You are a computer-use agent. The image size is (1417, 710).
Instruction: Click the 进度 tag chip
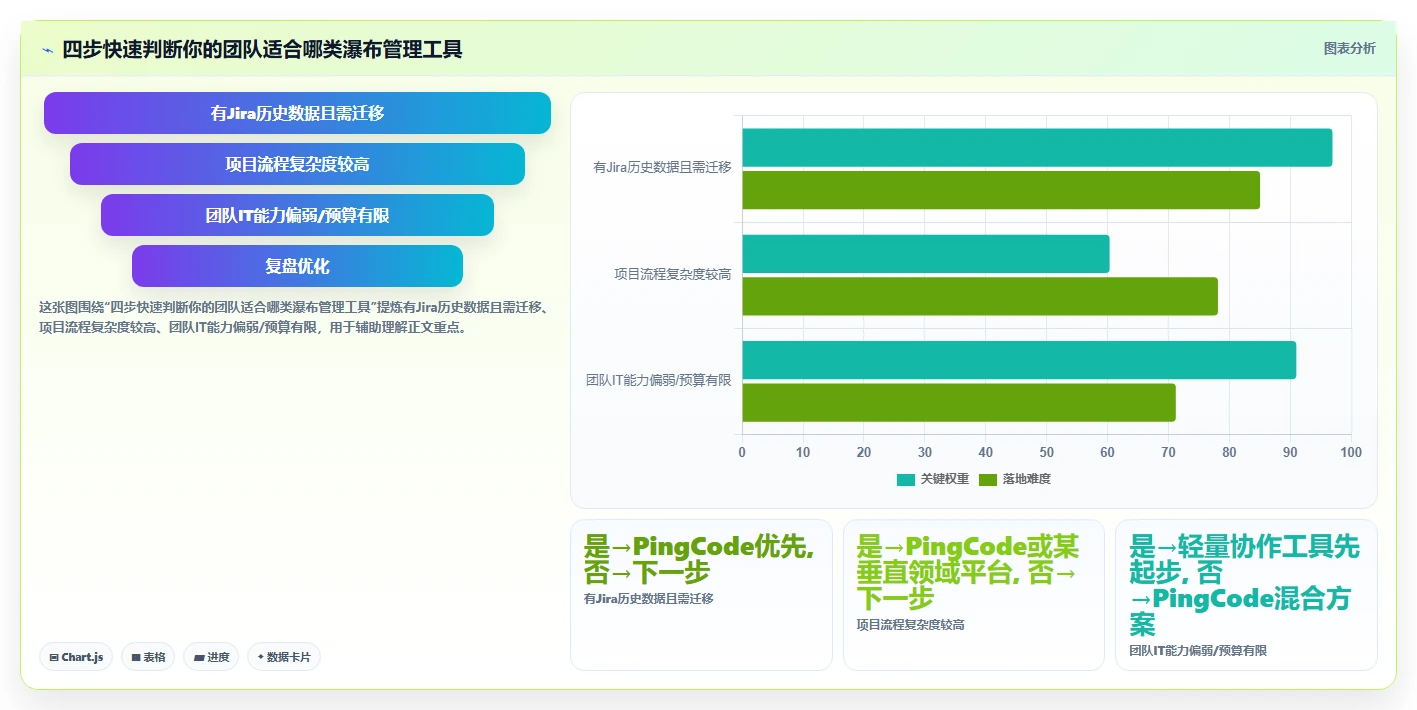(x=211, y=657)
